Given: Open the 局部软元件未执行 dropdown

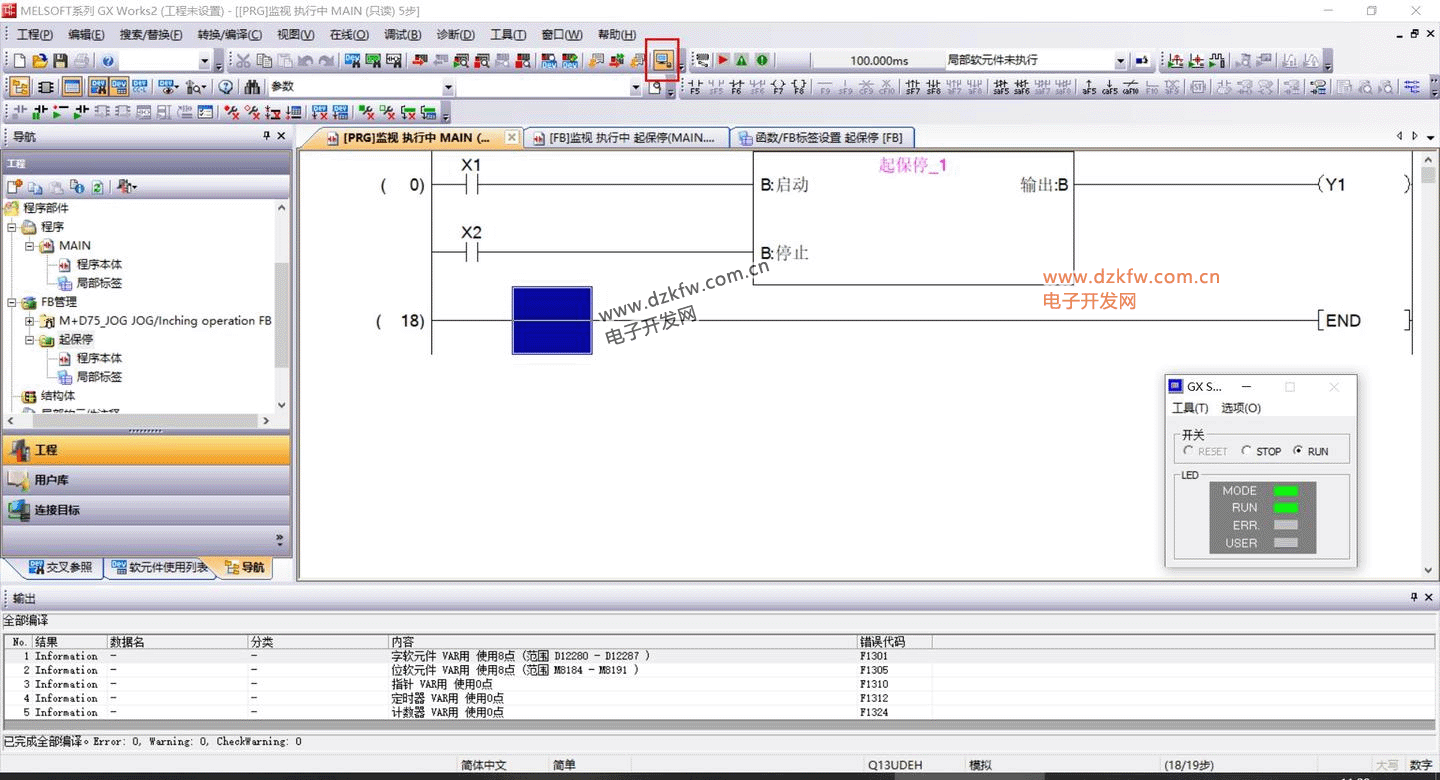Looking at the screenshot, I should 1120,61.
